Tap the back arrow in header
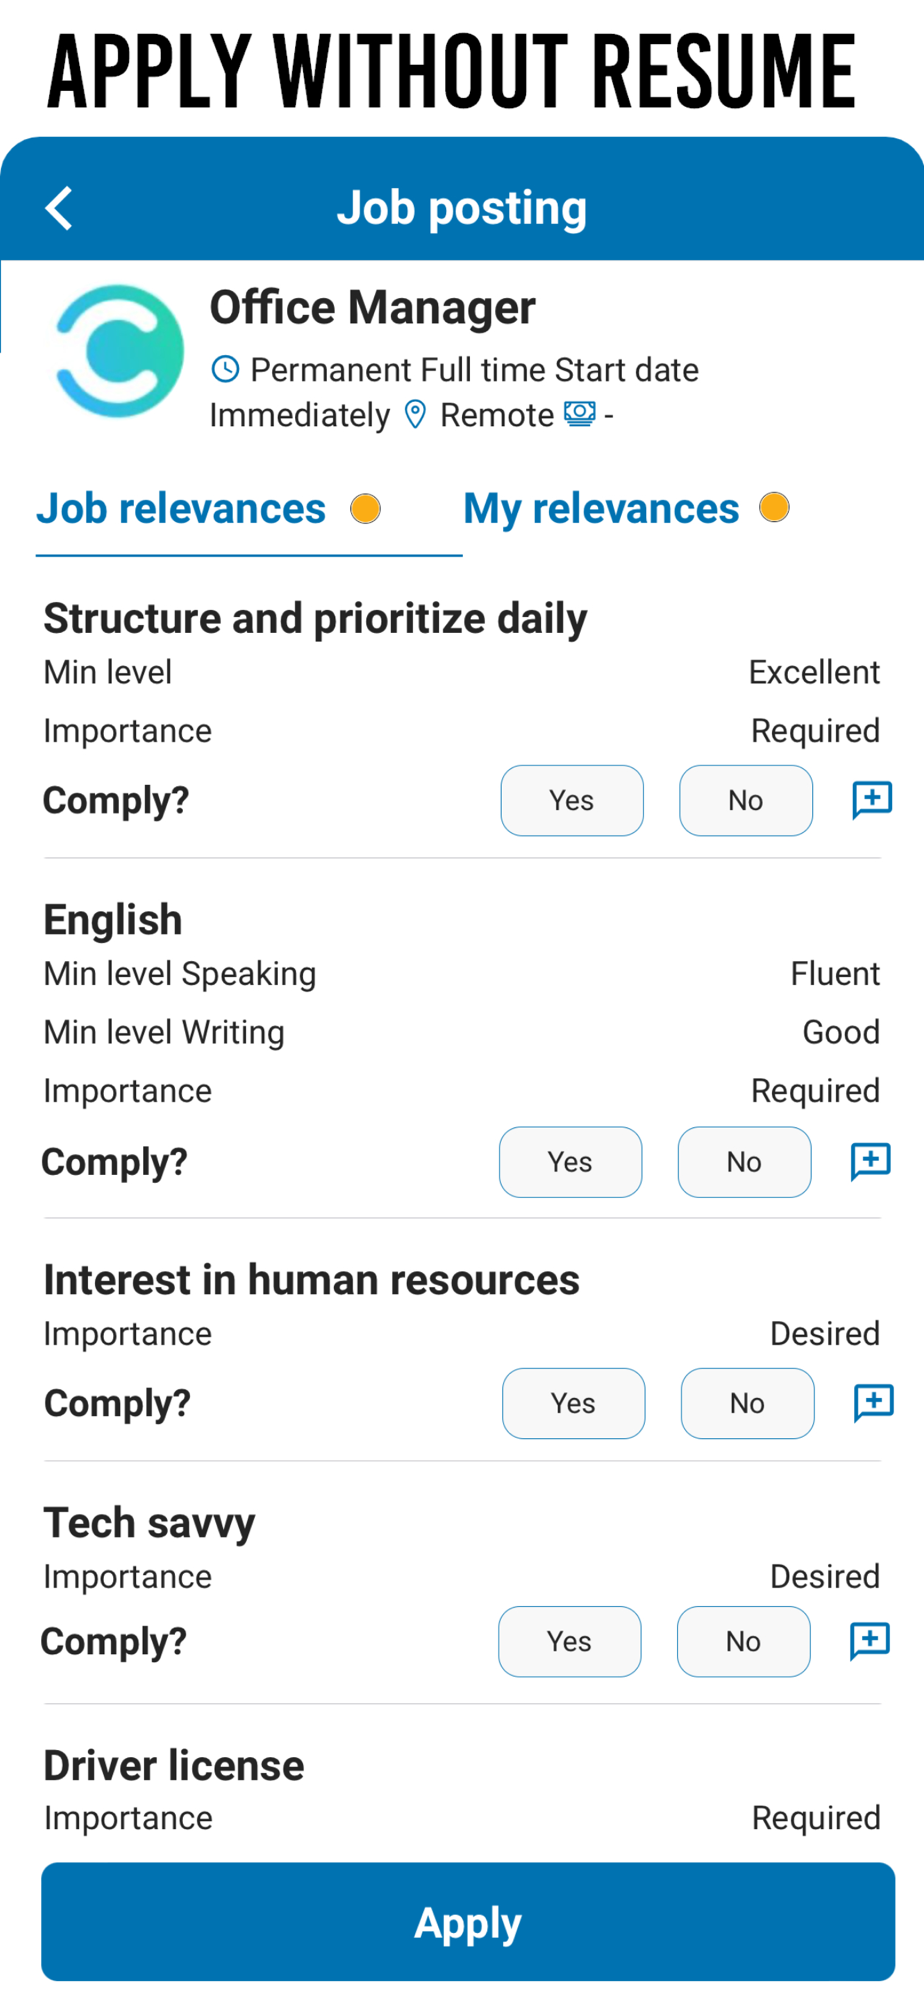This screenshot has height=2000, width=924. 60,208
